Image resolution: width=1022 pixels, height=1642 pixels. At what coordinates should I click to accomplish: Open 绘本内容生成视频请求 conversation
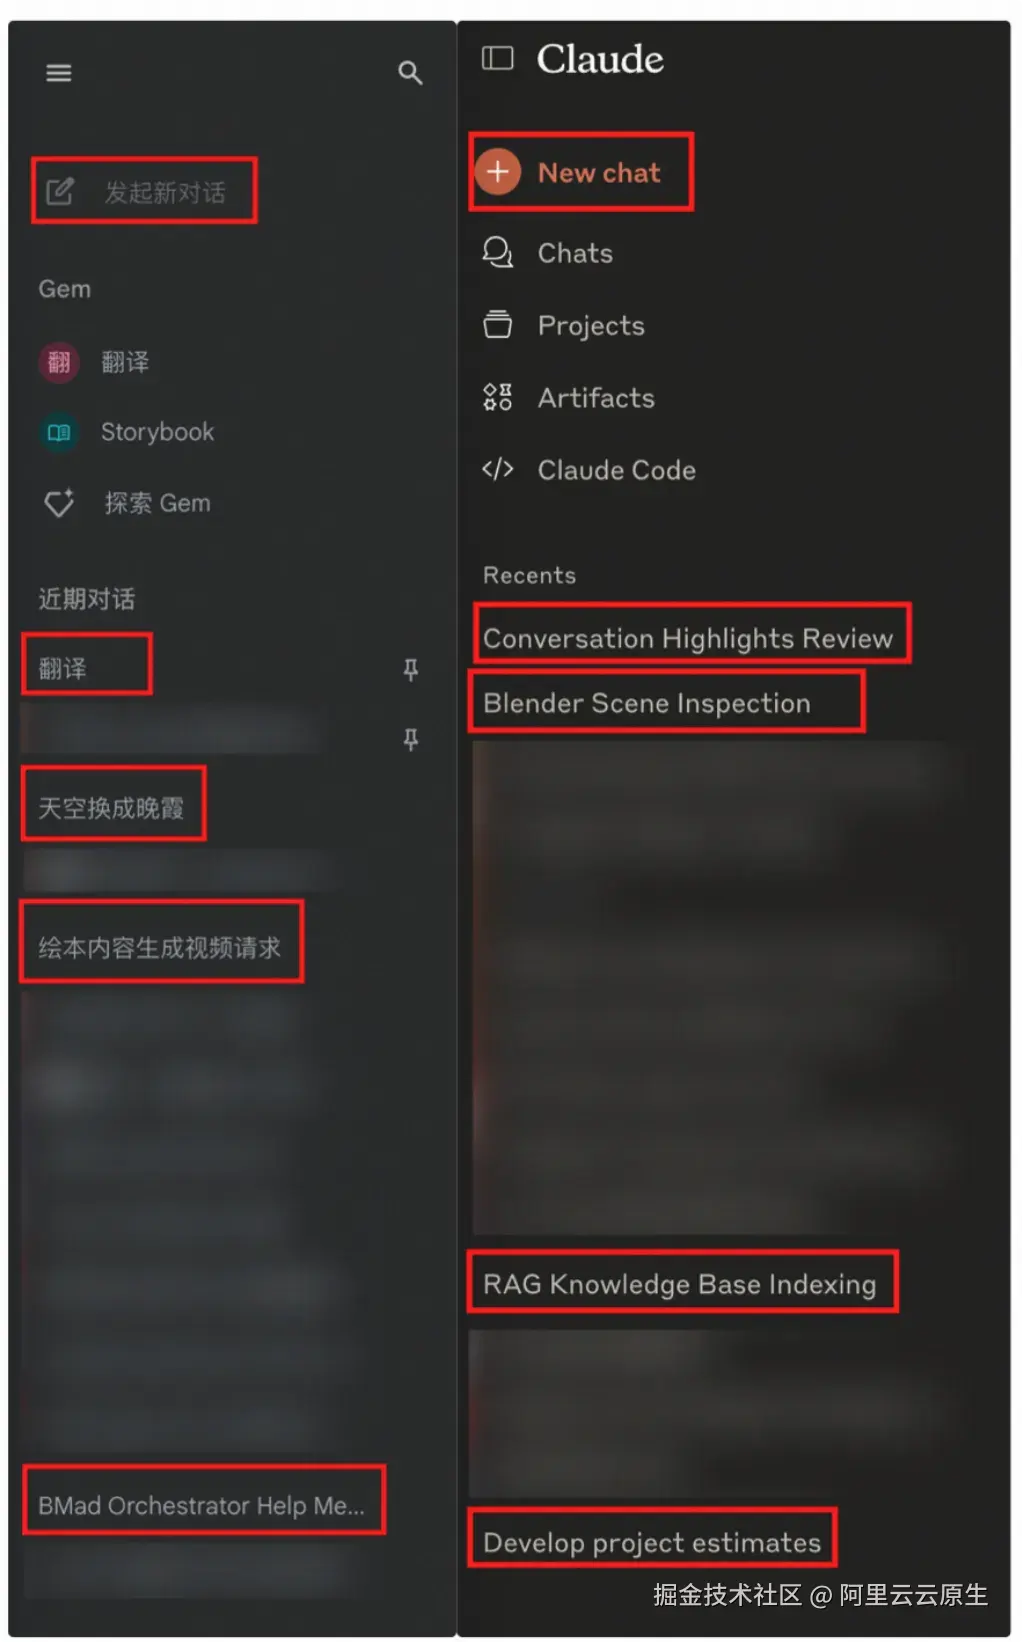[x=160, y=947]
